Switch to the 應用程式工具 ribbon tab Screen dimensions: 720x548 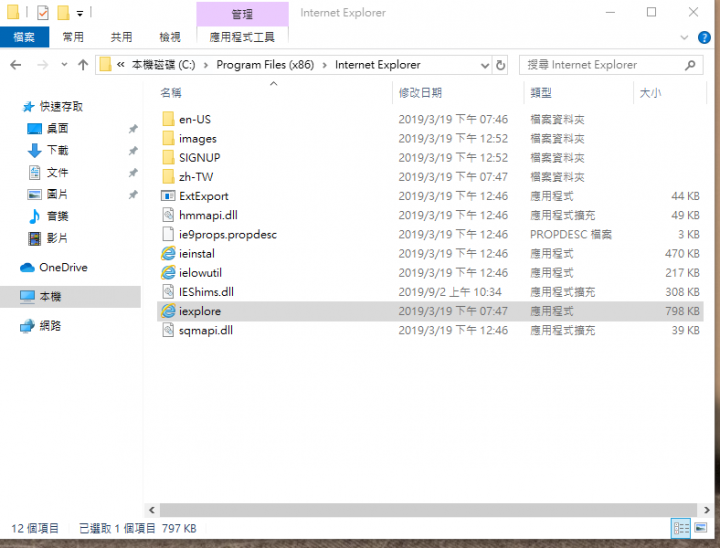pyautogui.click(x=242, y=37)
